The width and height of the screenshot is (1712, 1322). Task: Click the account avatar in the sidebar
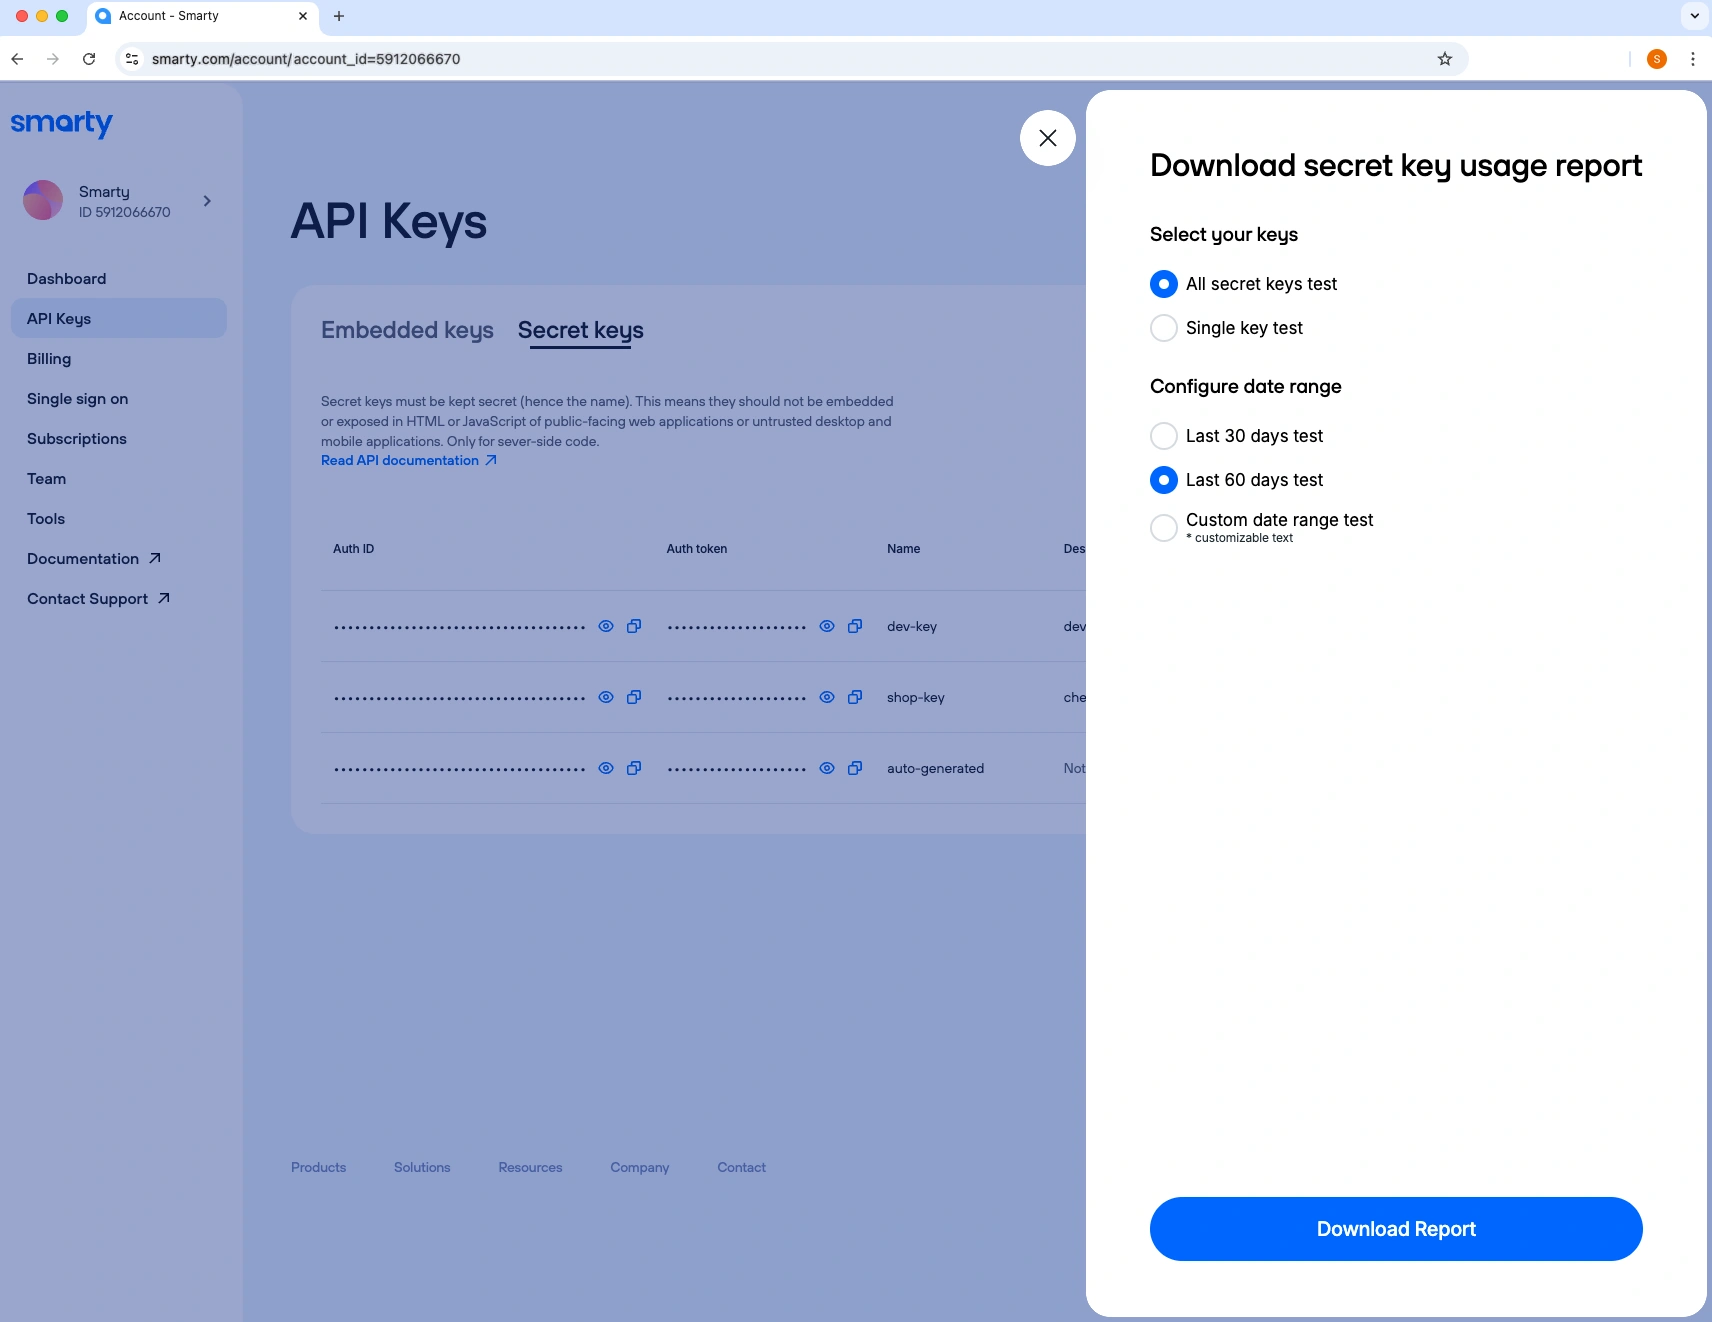click(x=43, y=200)
